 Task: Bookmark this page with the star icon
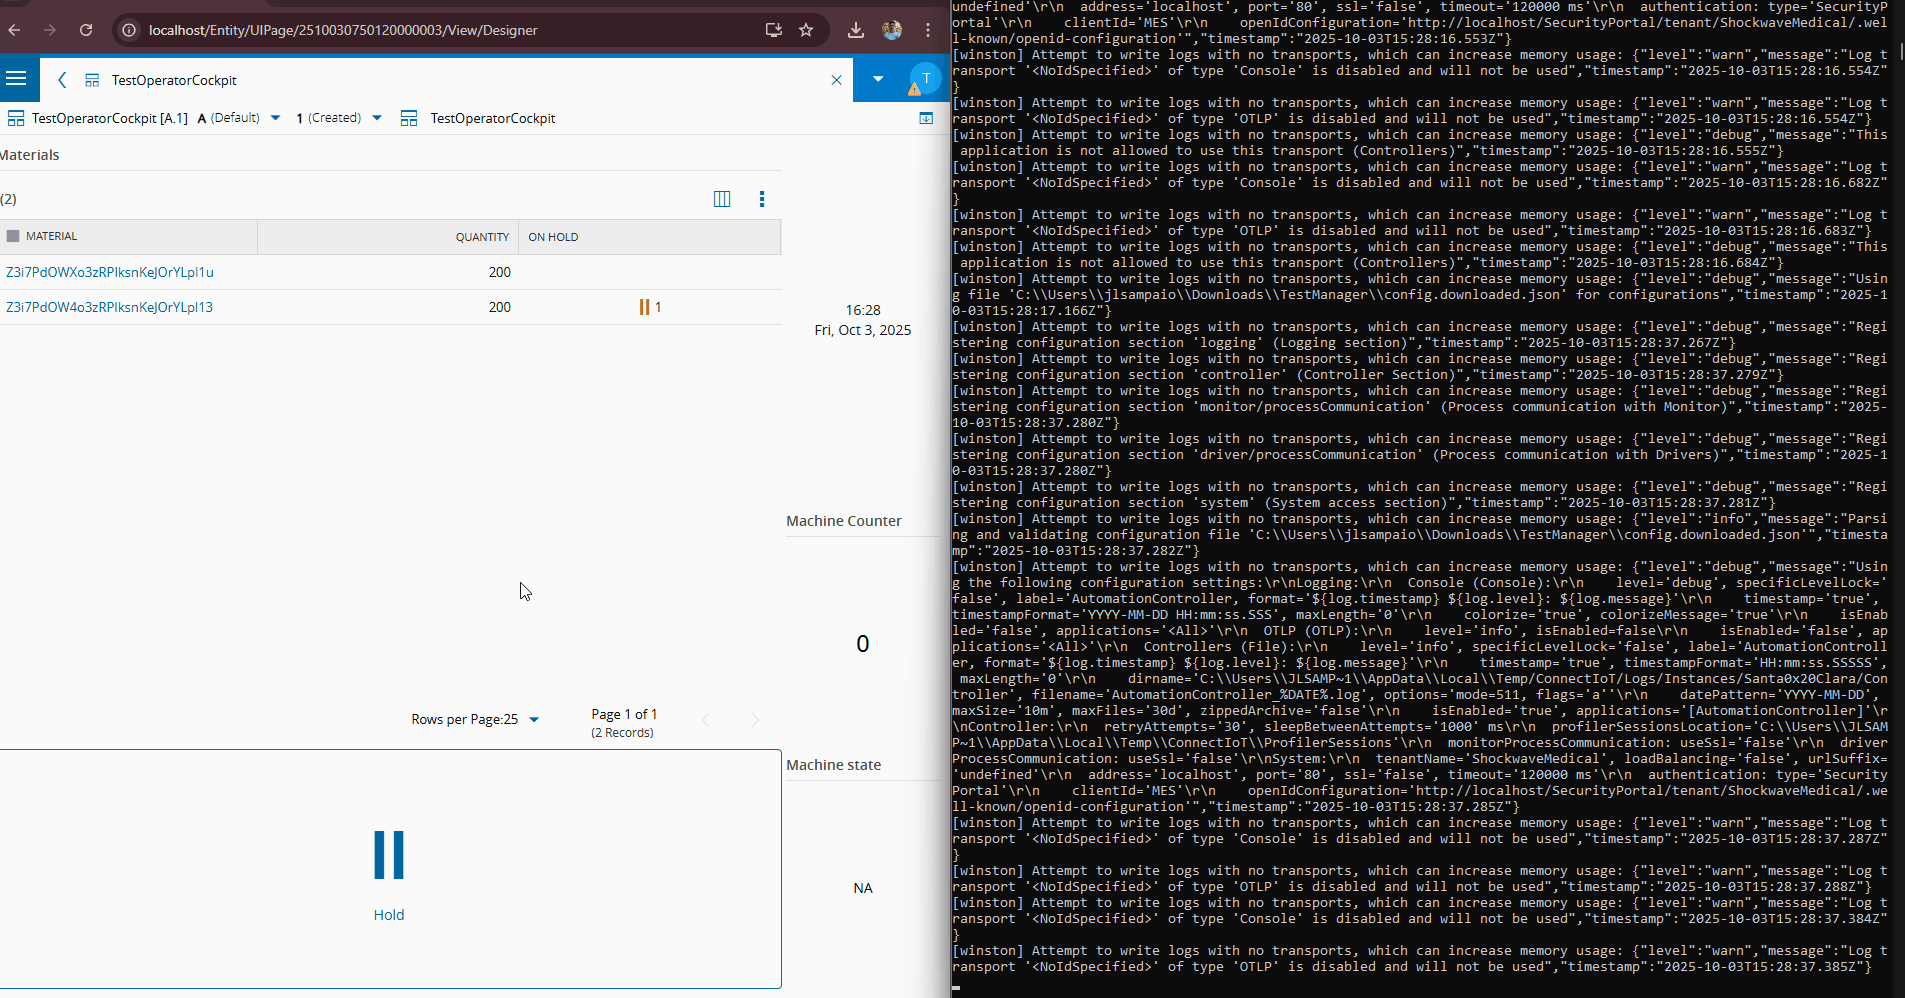click(x=806, y=30)
